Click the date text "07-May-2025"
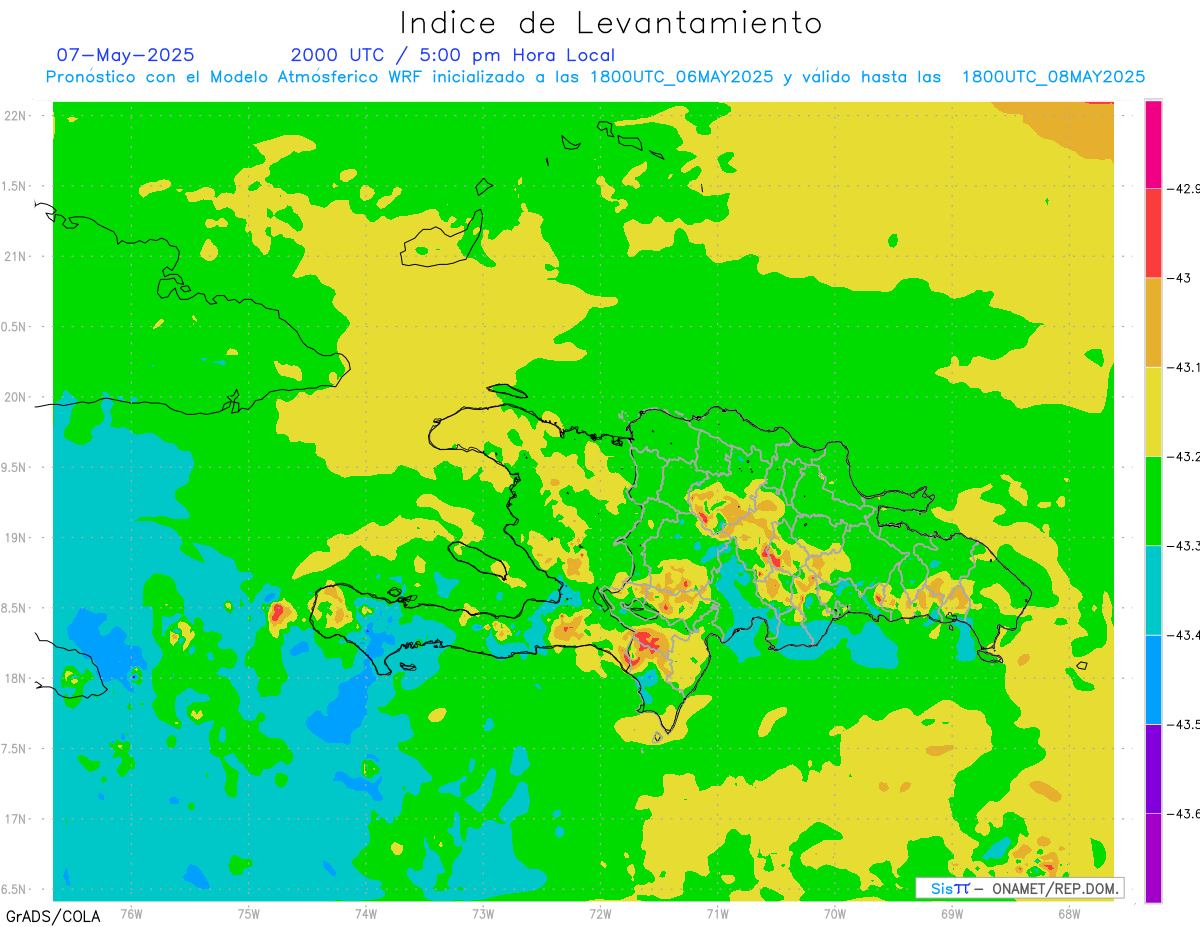Screen dimensions: 1200x927 click(x=125, y=55)
